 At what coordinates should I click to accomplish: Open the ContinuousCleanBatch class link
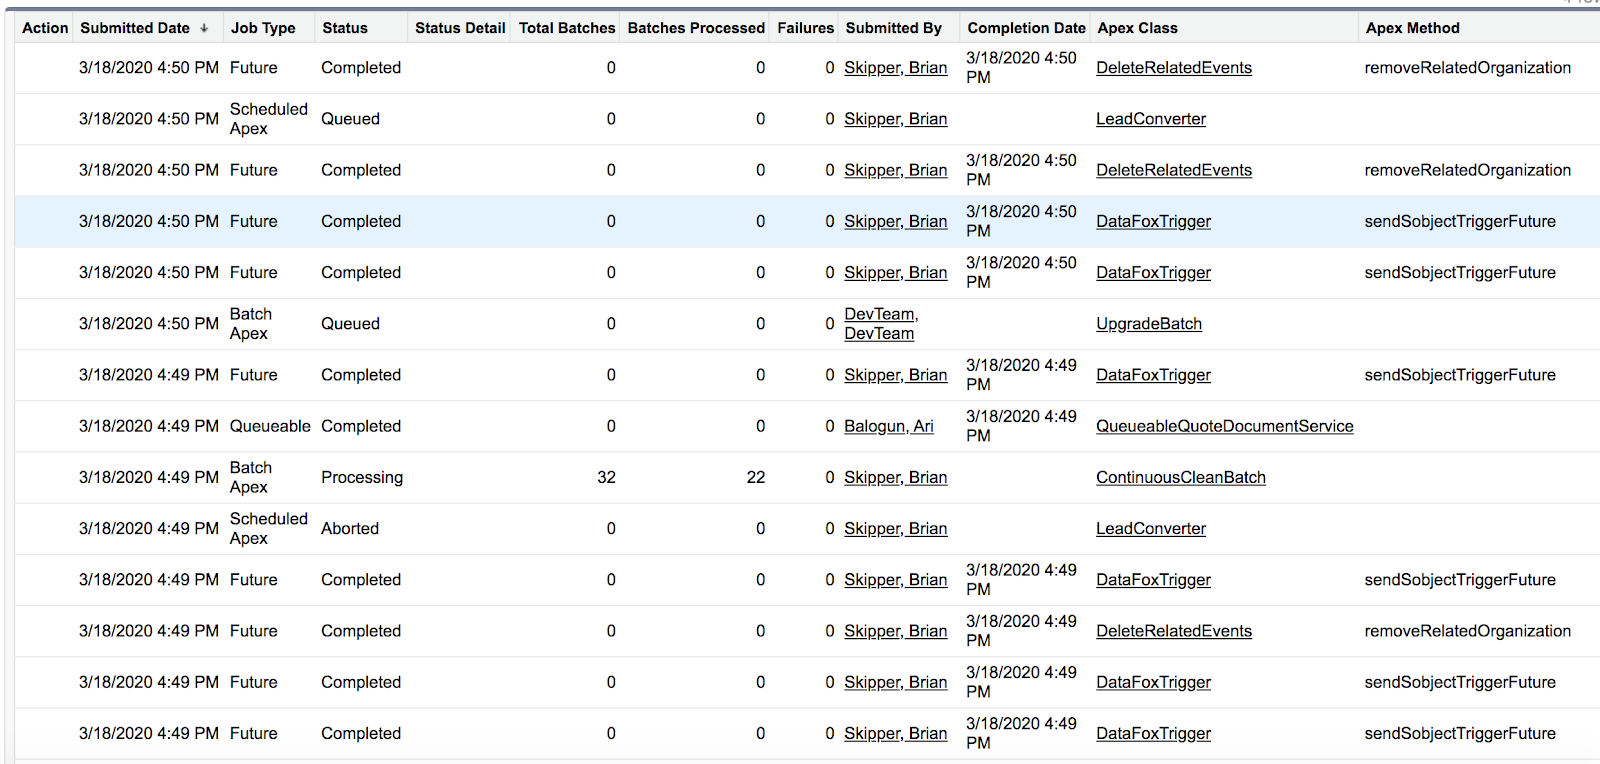tap(1180, 478)
